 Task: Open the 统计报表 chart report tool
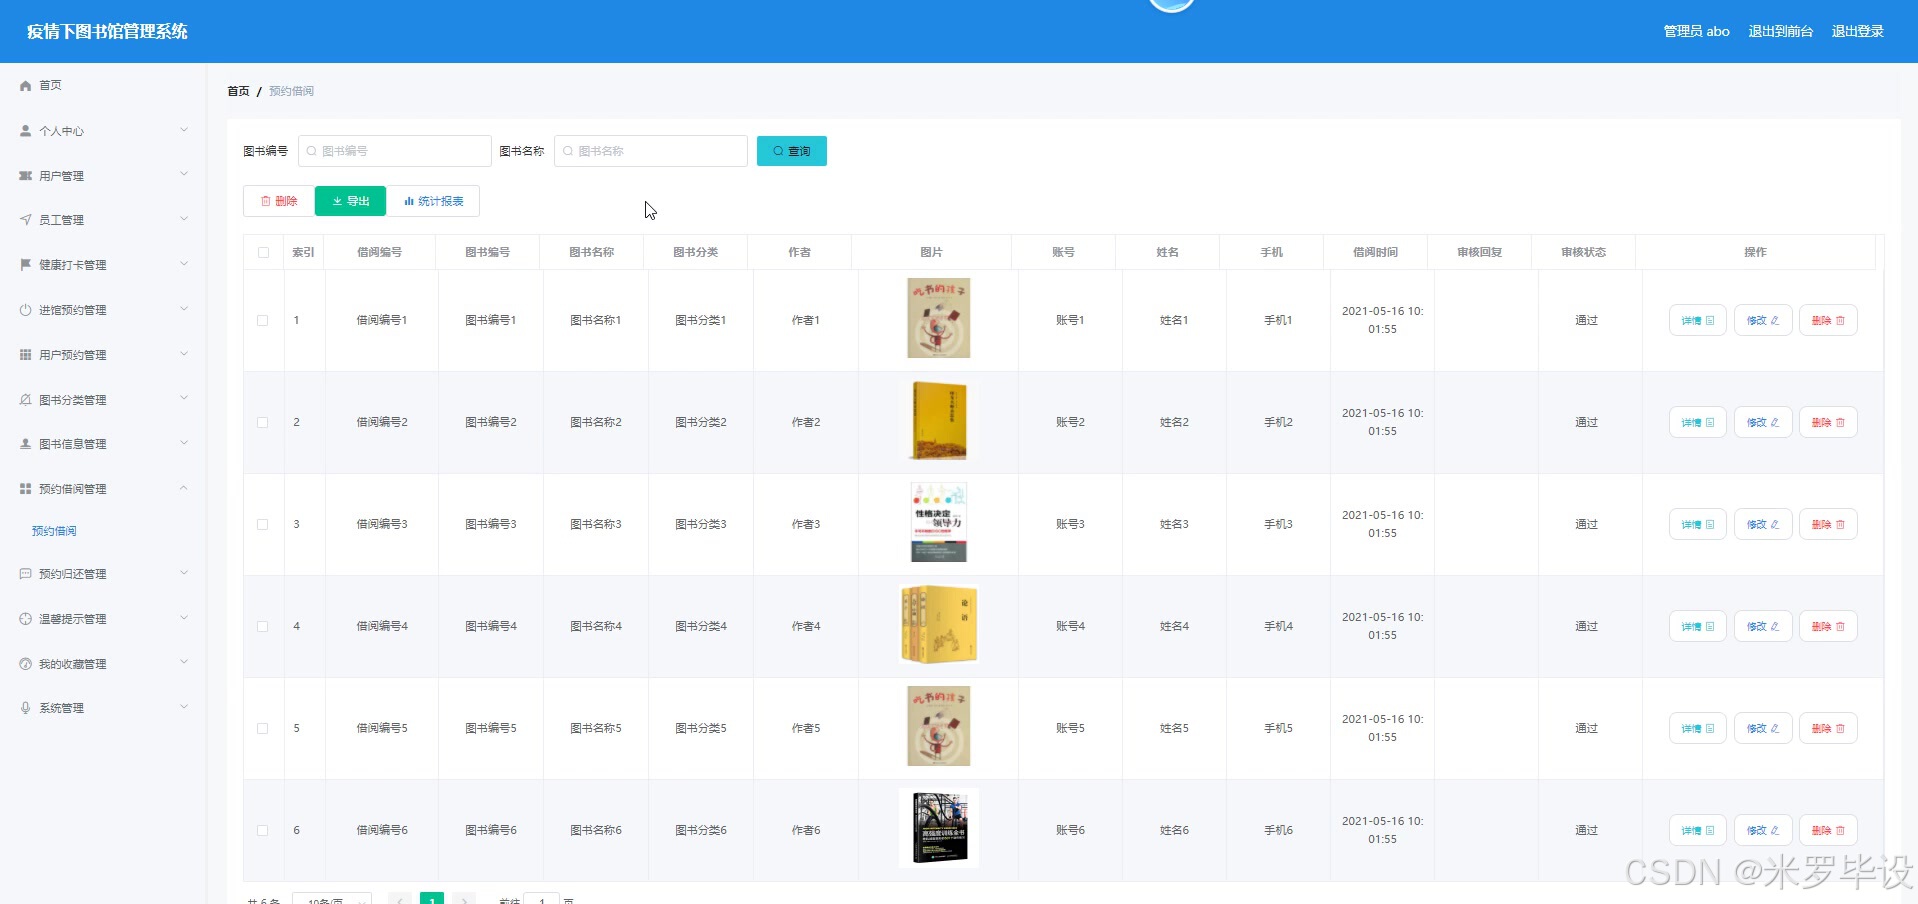tap(435, 201)
